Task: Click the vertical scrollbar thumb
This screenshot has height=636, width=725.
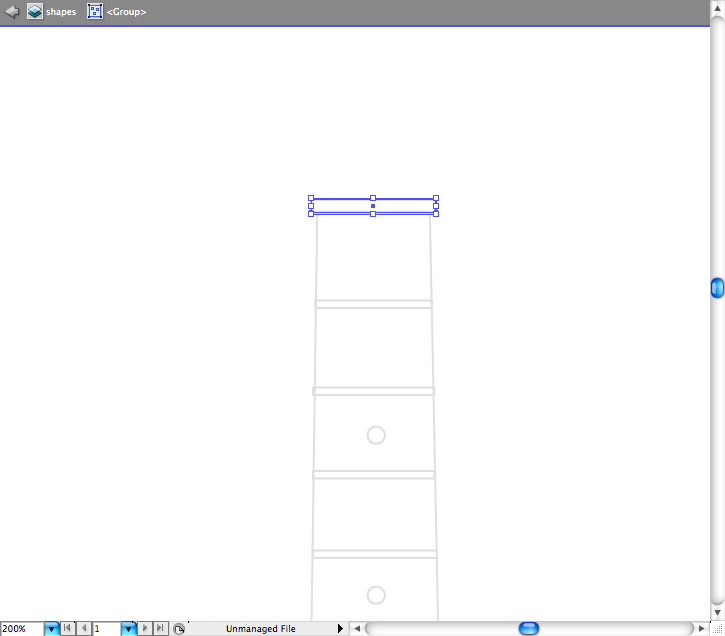Action: click(717, 288)
